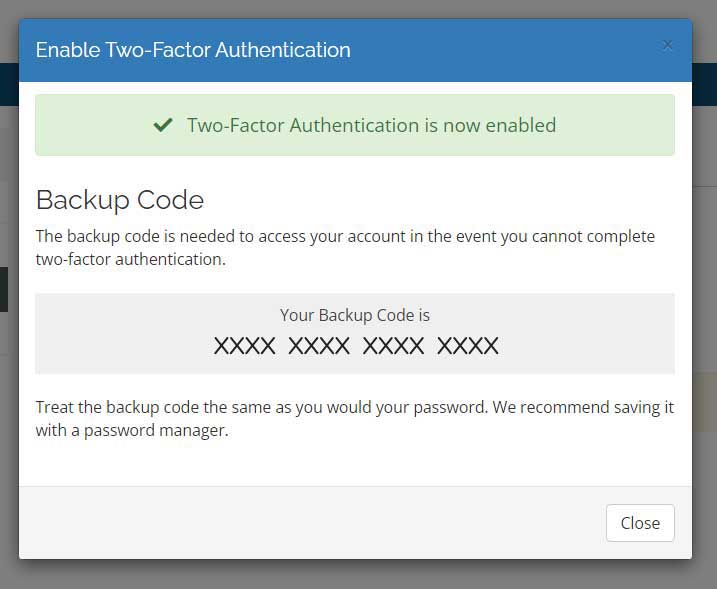The height and width of the screenshot is (589, 717).
Task: Dismiss the dialog using the header X icon
Action: pyautogui.click(x=668, y=45)
